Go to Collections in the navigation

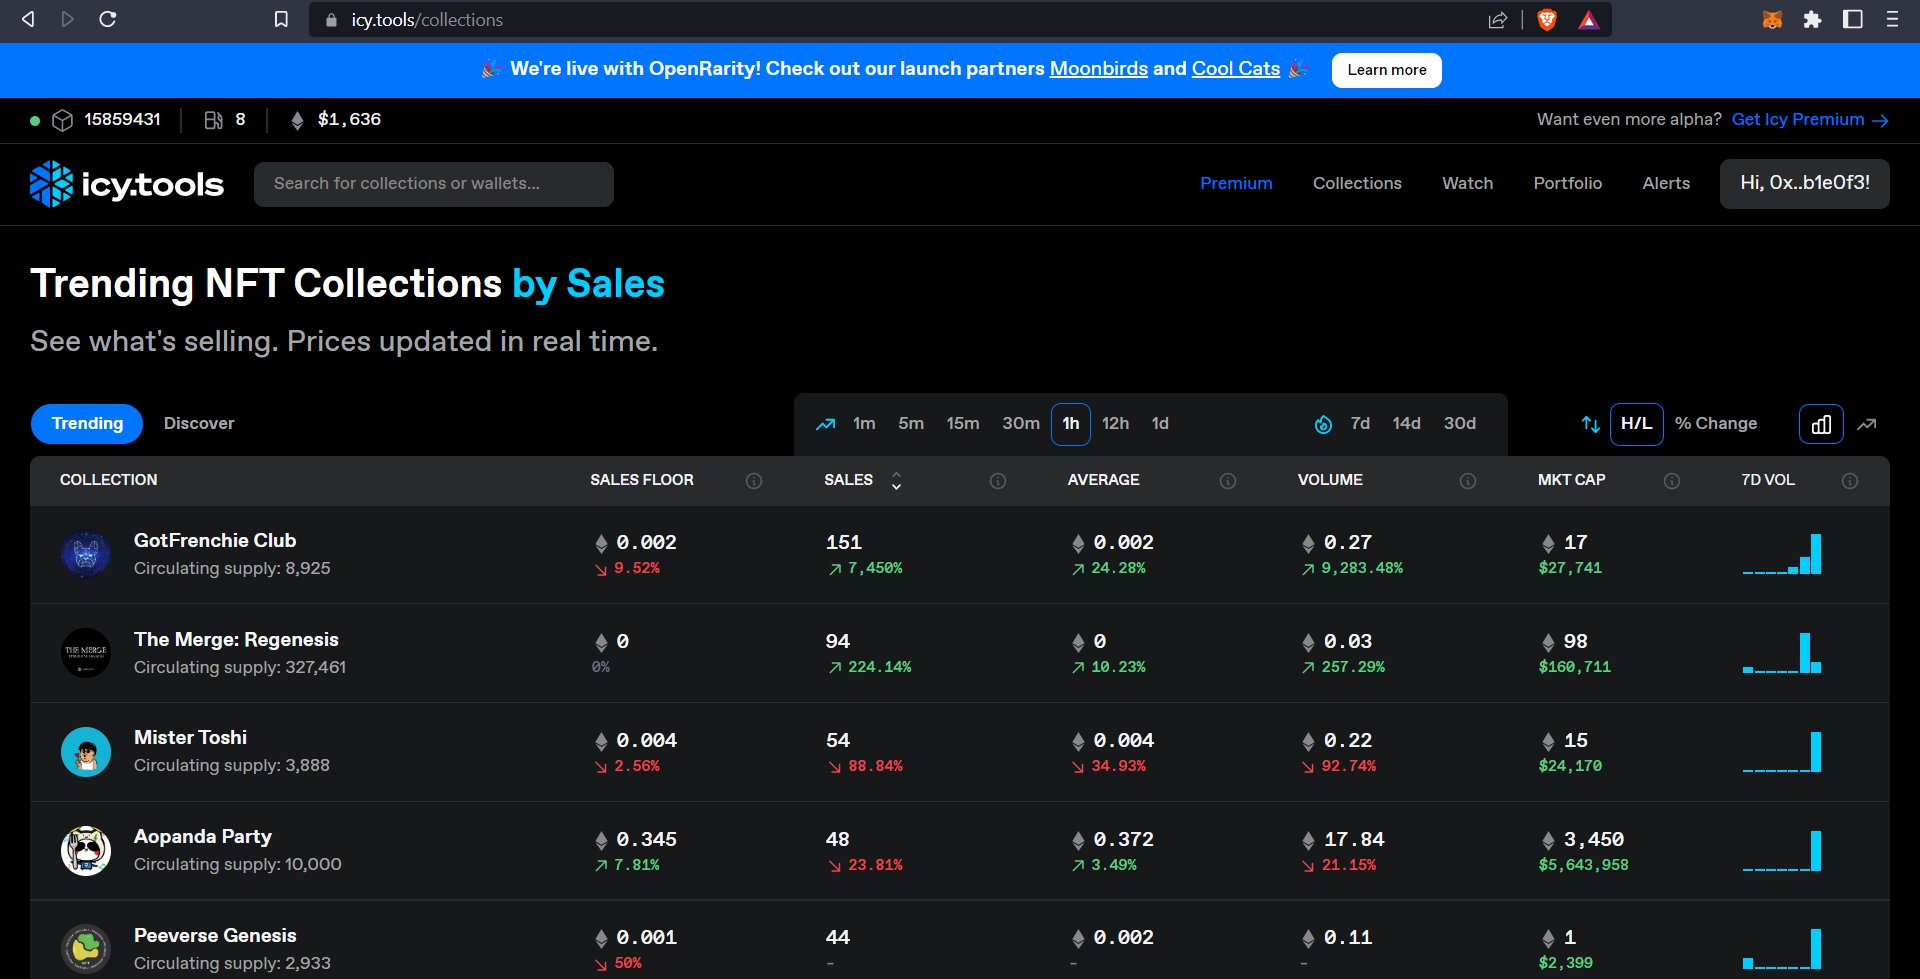click(x=1357, y=184)
